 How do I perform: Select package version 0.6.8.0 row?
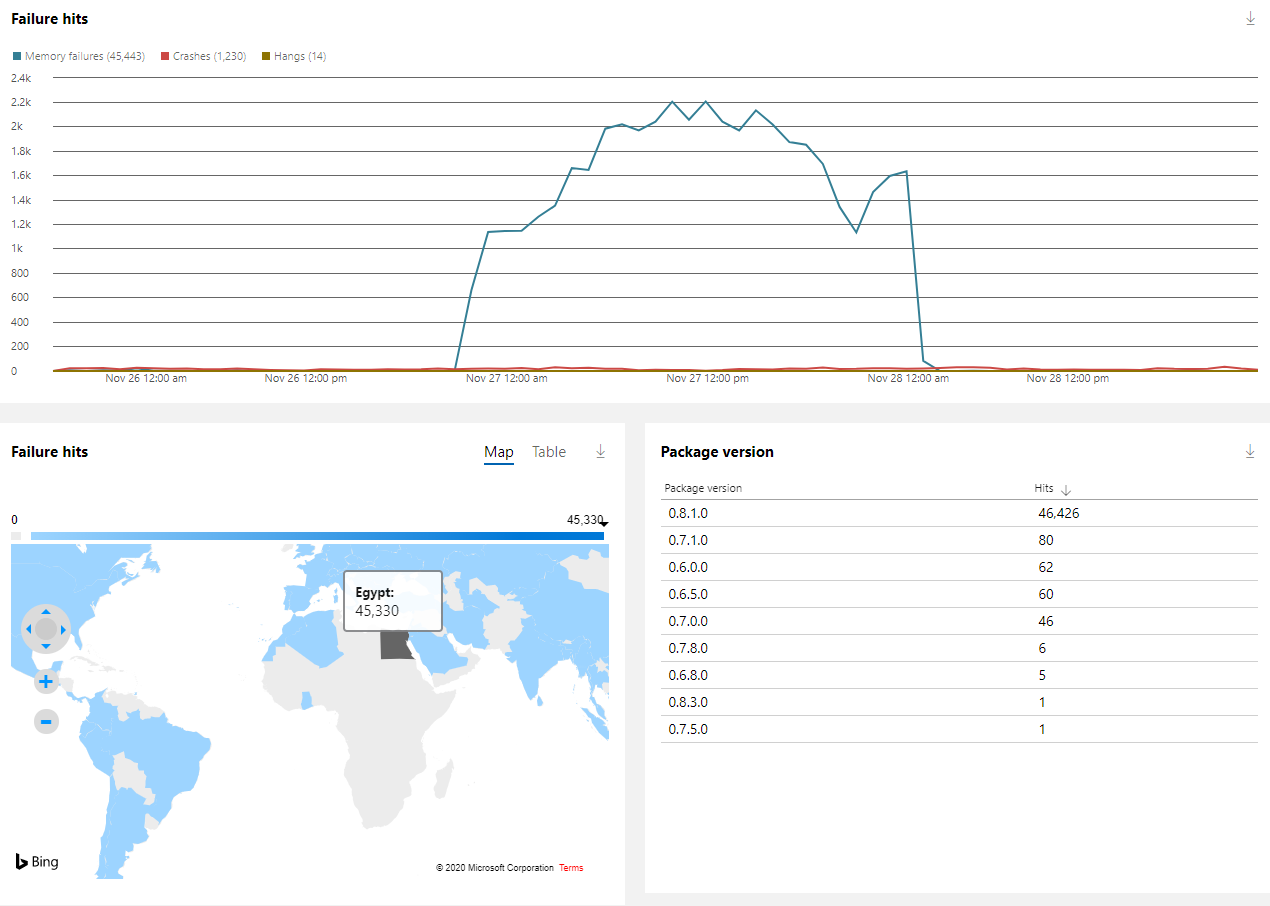[959, 675]
